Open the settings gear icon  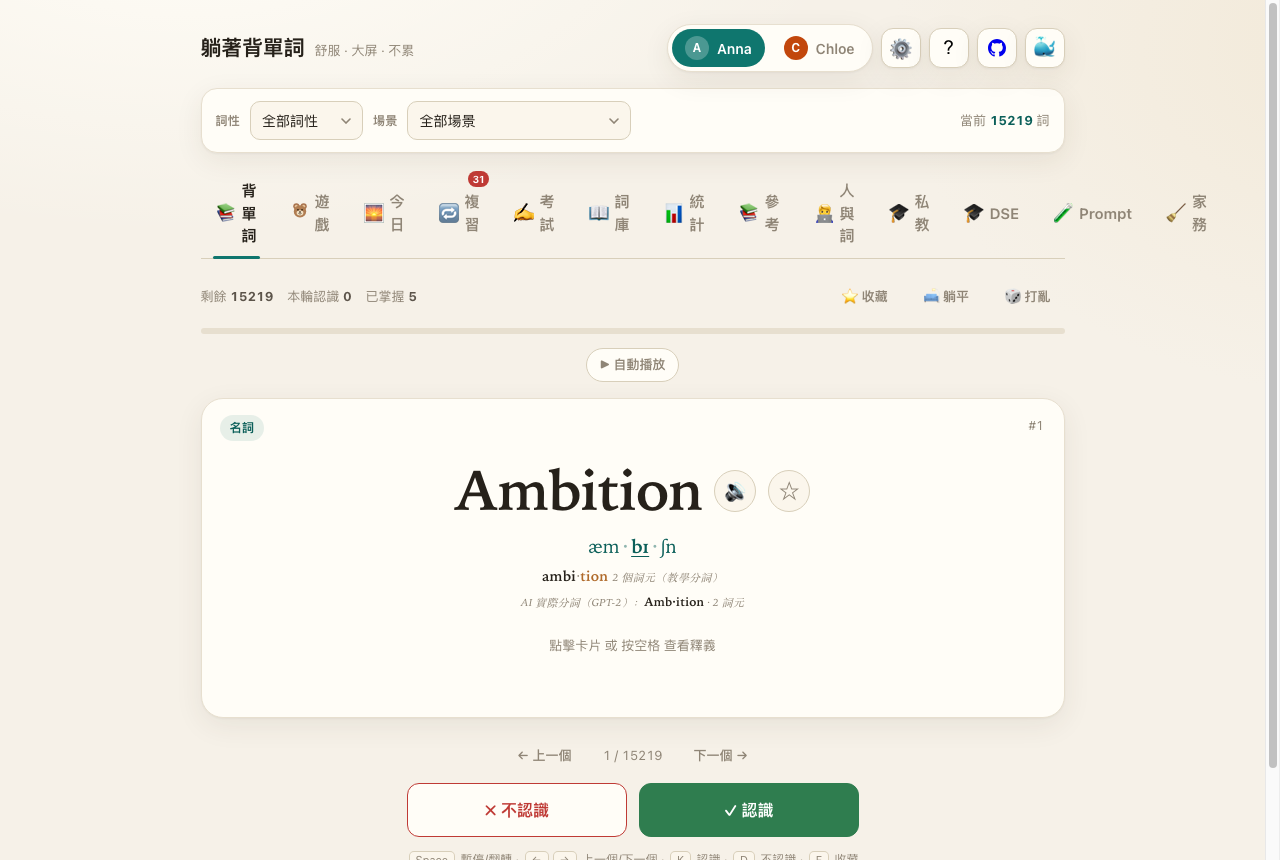coord(901,48)
